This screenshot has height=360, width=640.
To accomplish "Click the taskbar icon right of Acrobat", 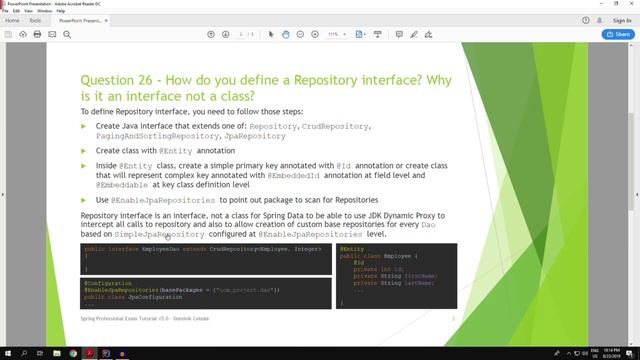I will (x=106, y=353).
